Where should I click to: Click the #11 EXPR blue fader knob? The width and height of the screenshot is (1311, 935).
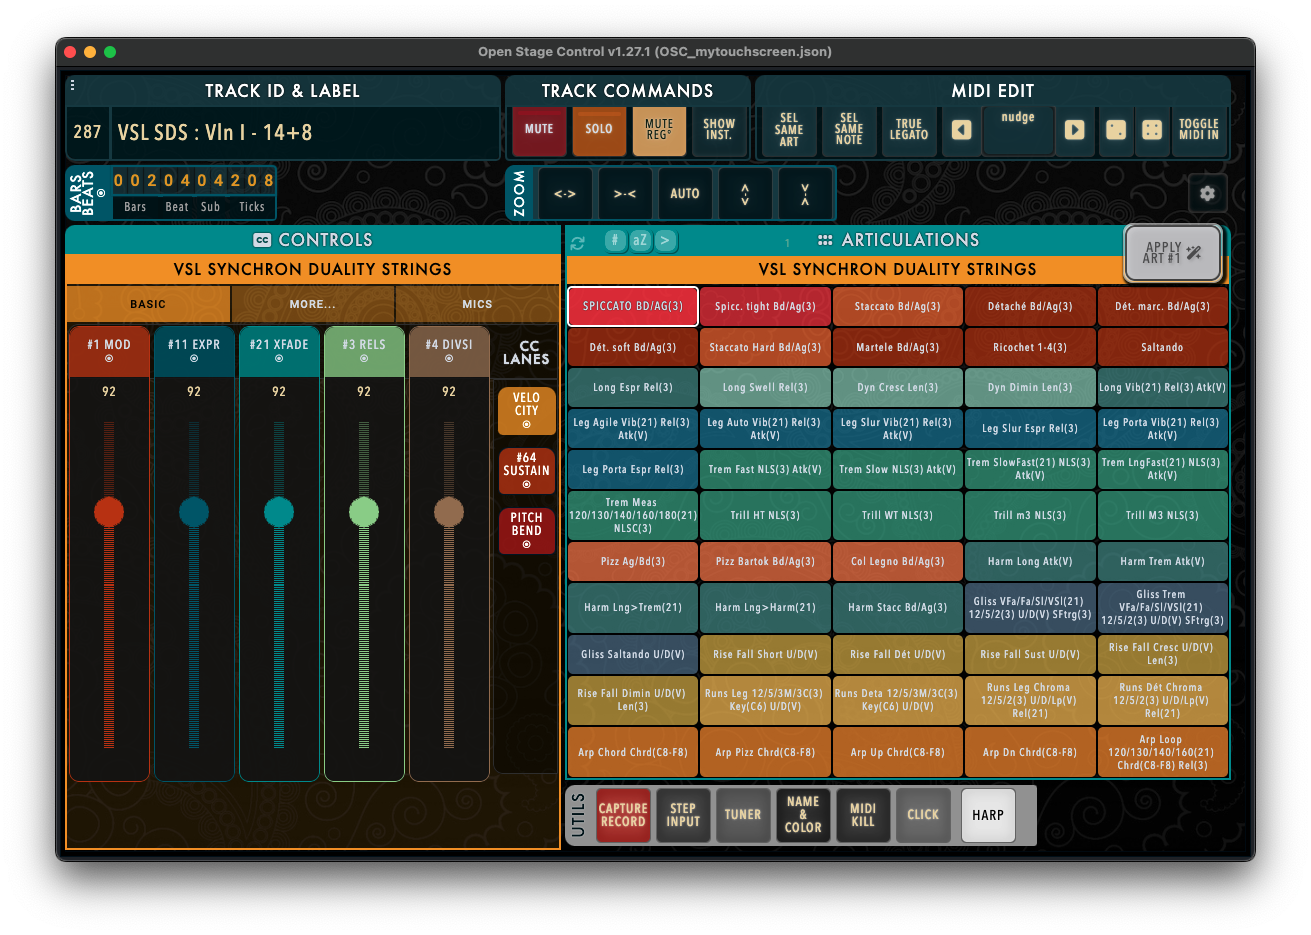pyautogui.click(x=194, y=512)
